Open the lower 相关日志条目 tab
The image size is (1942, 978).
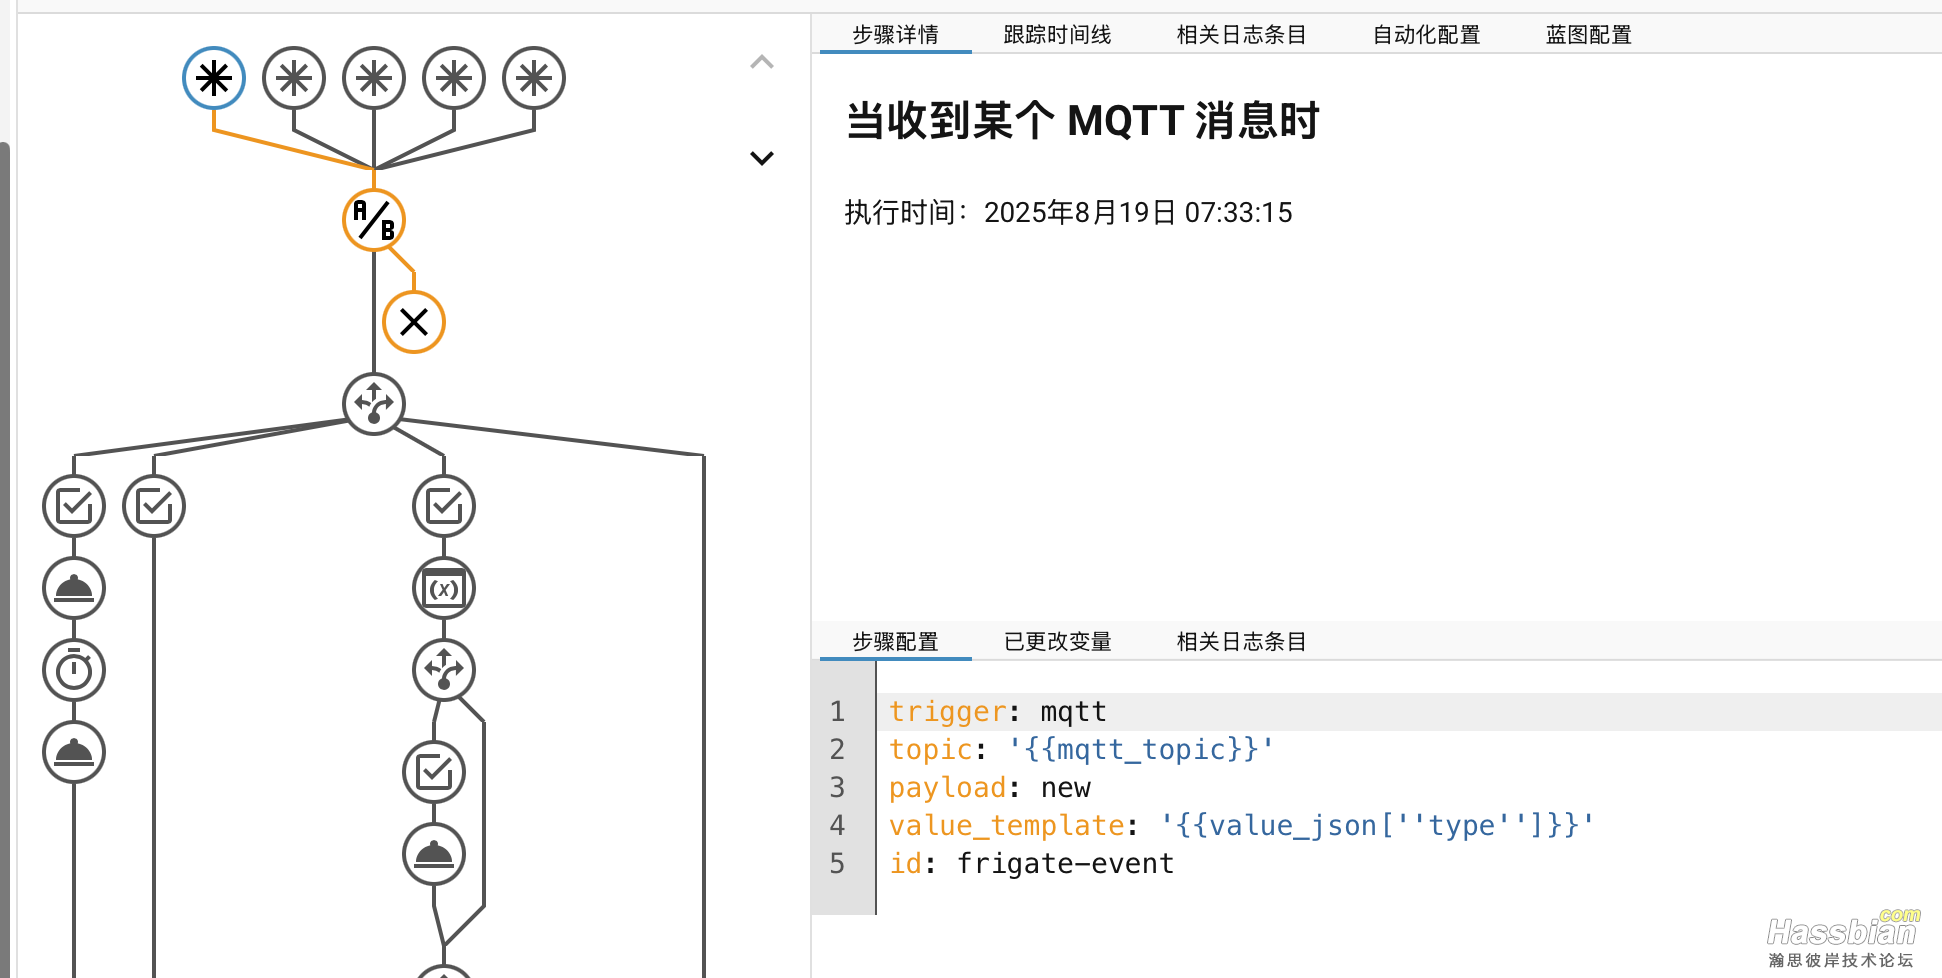[1241, 642]
